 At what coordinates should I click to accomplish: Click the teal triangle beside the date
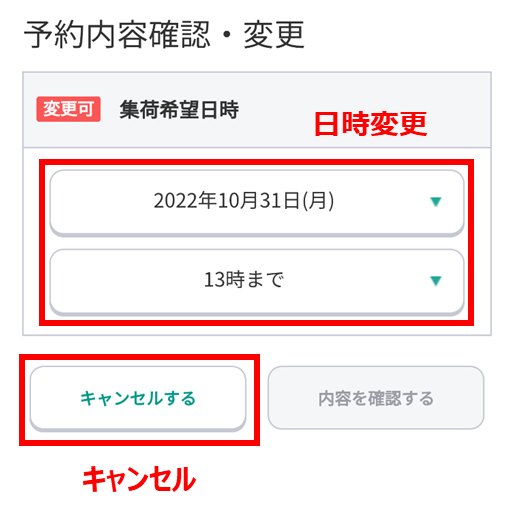pyautogui.click(x=435, y=202)
